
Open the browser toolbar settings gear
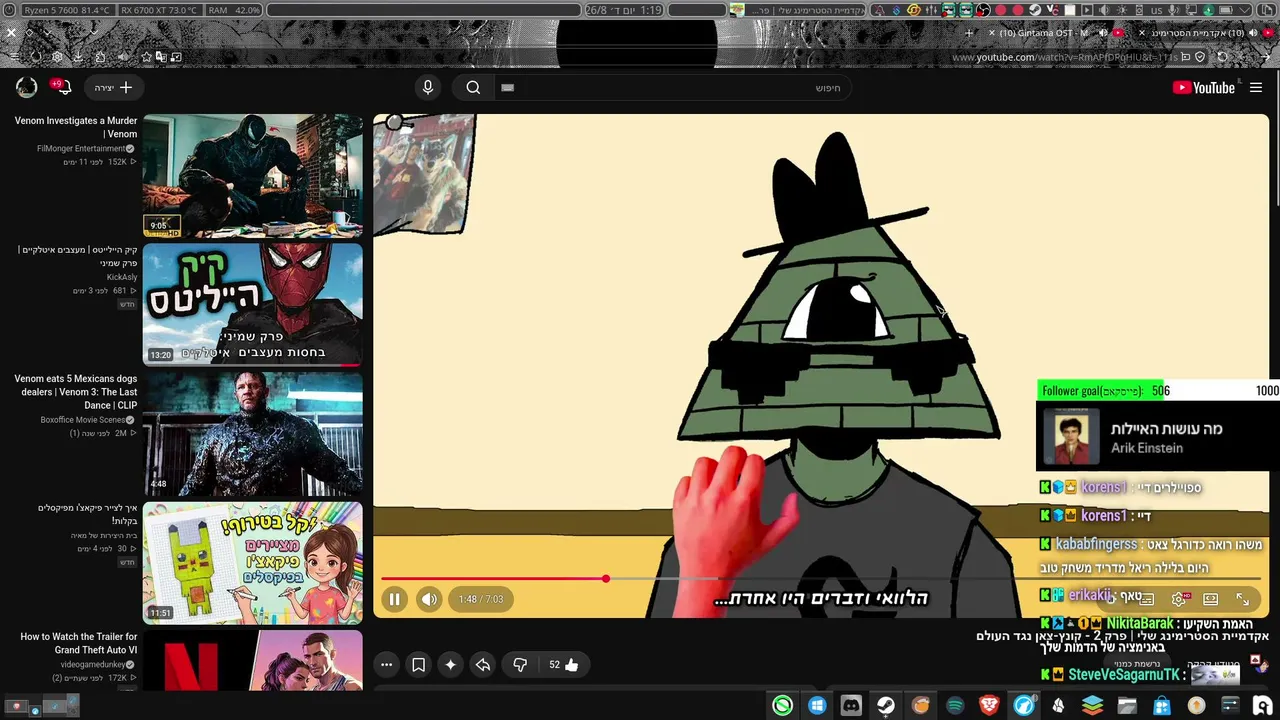58,57
